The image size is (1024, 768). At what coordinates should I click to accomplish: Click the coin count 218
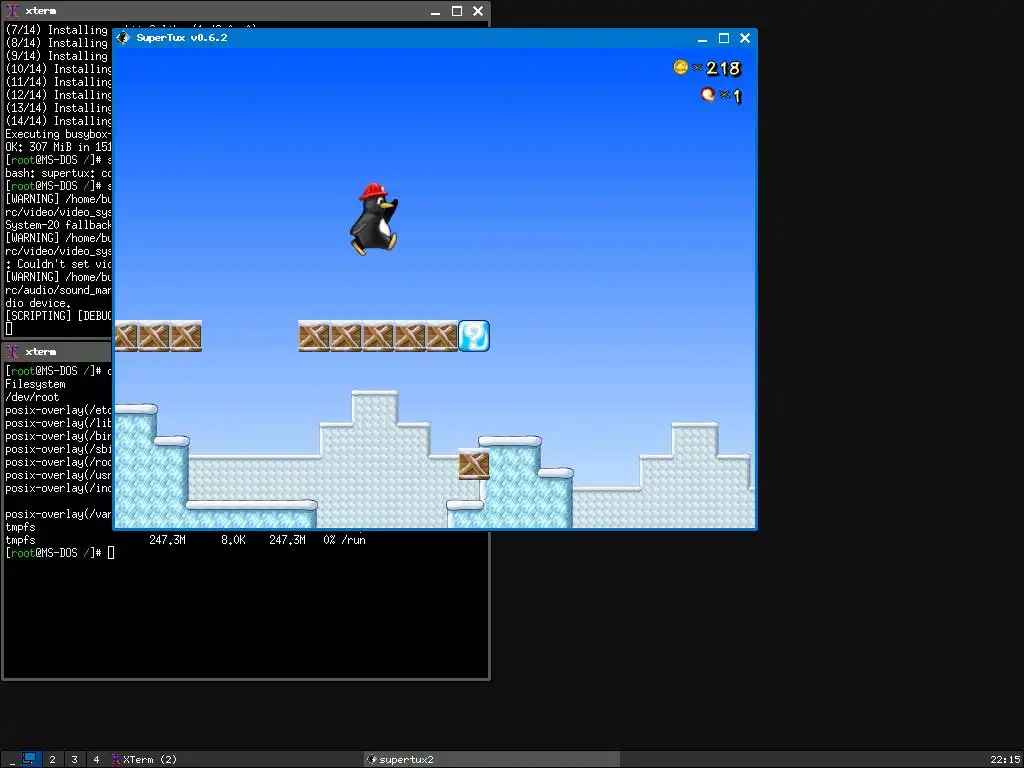click(x=723, y=68)
